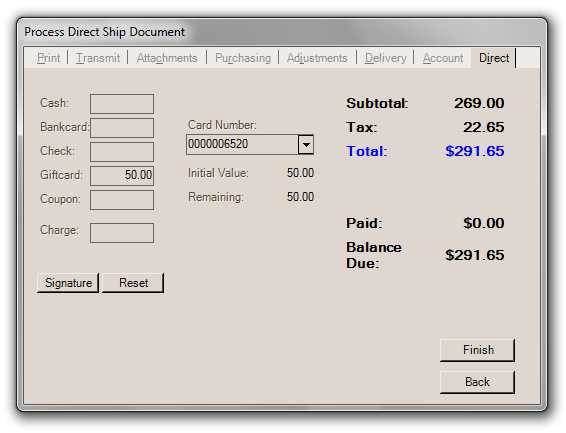The height and width of the screenshot is (433, 566).
Task: Click the Coupon amount field
Action: pos(122,200)
